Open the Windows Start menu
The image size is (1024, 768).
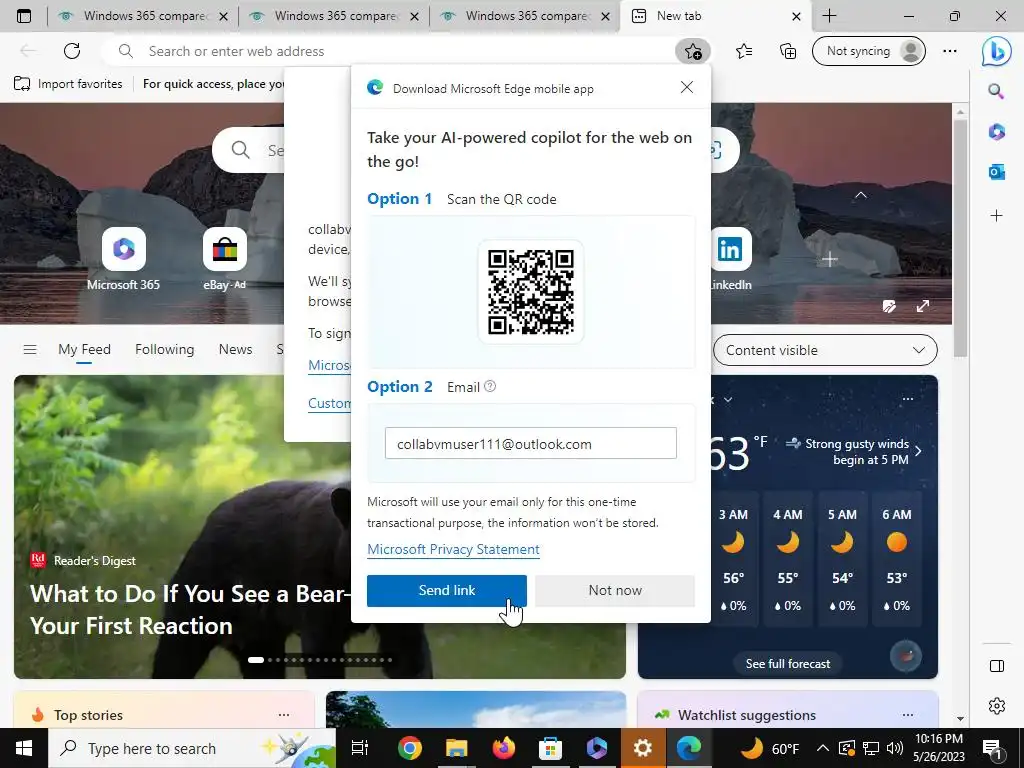[24, 748]
